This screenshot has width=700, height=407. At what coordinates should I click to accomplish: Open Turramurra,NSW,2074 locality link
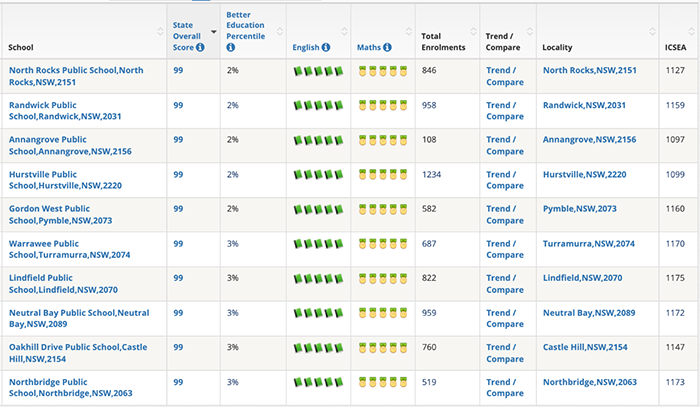(x=588, y=244)
